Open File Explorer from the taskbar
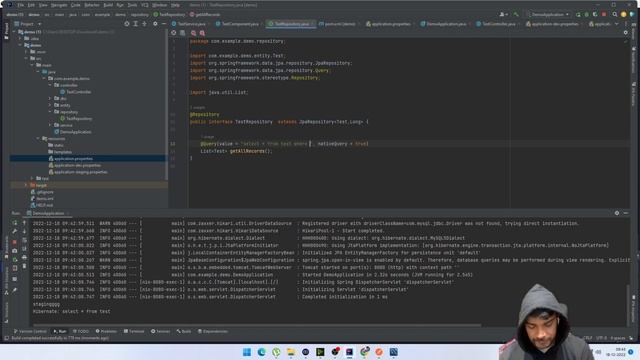This screenshot has width=640, height=360. (291, 352)
